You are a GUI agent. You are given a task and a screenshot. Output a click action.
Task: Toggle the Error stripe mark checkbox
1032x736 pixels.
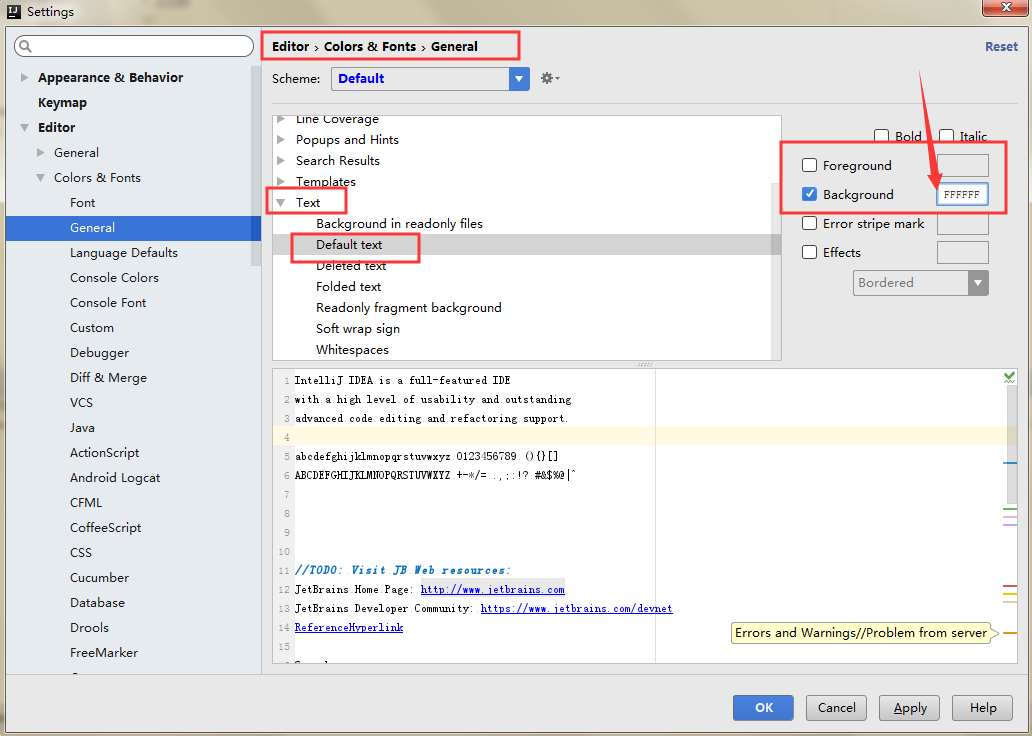pyautogui.click(x=810, y=223)
